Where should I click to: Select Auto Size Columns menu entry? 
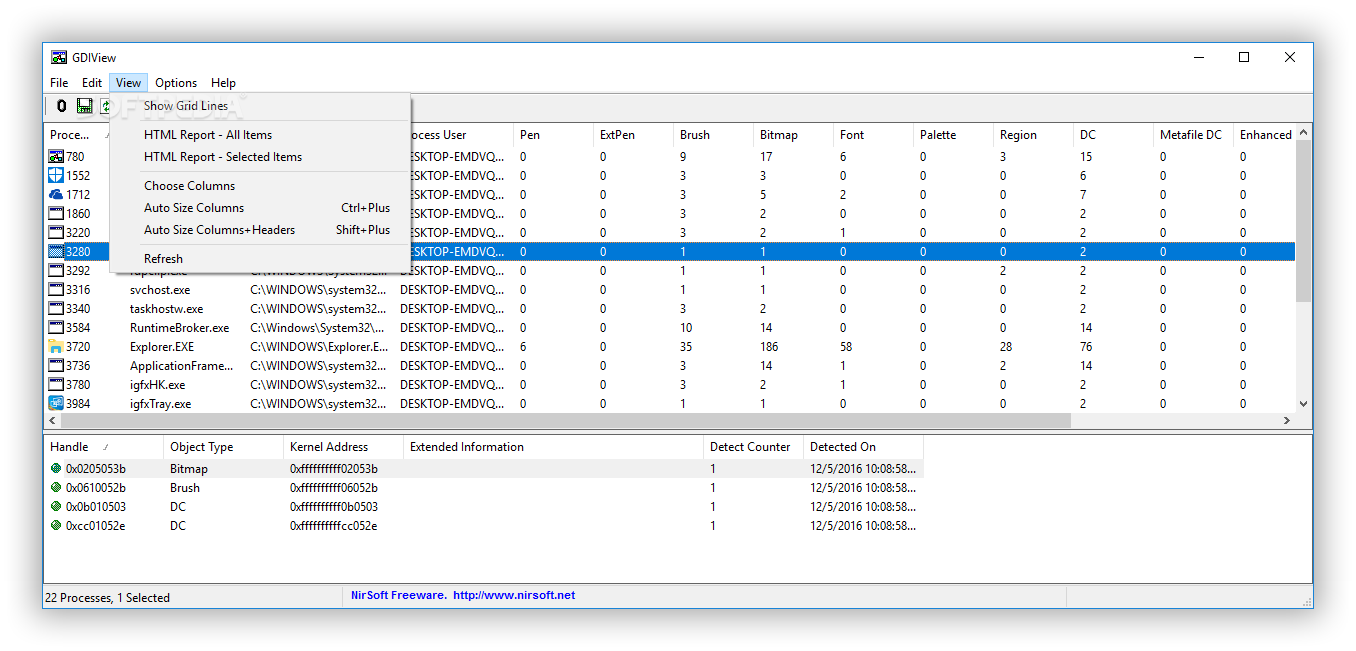260,208
